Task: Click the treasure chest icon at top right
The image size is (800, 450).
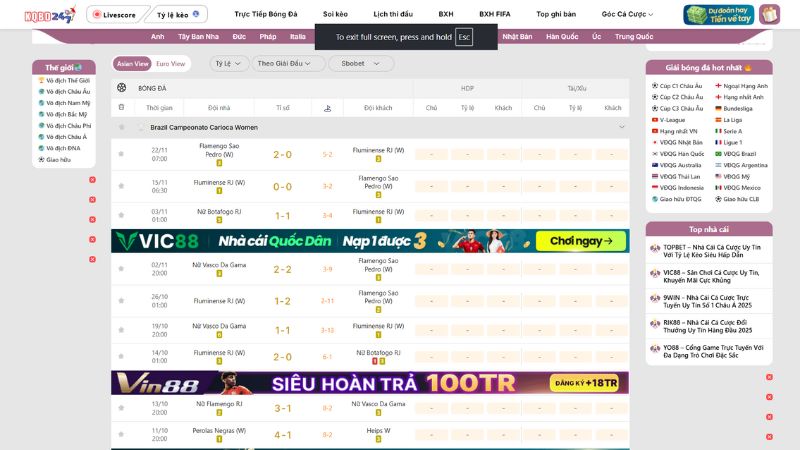Action: click(x=769, y=14)
